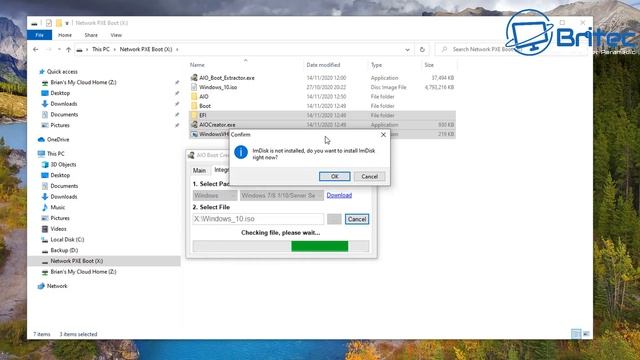Click This PC in the address breadcrumb
This screenshot has height=360, width=640.
pos(100,49)
